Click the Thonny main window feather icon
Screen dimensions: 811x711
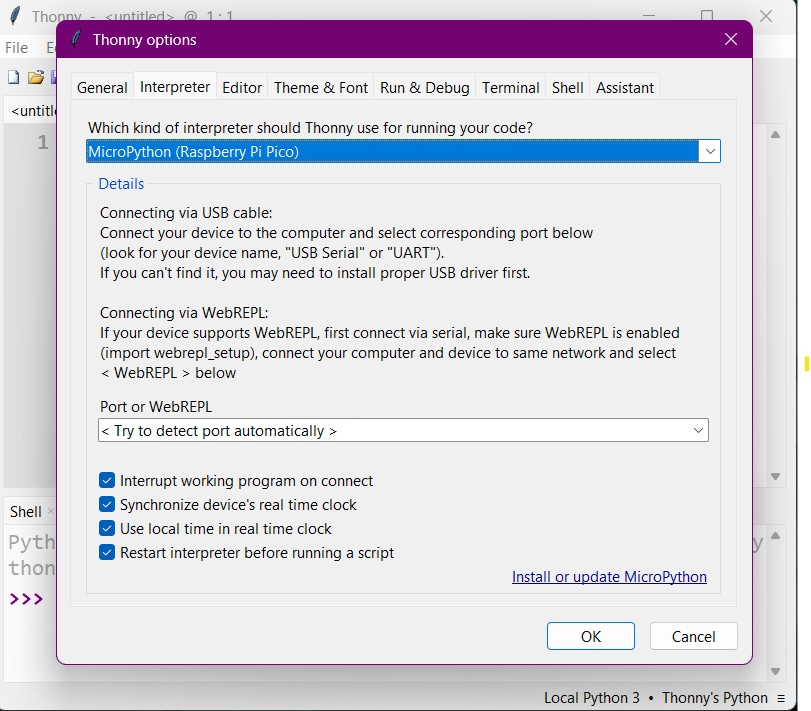point(15,16)
